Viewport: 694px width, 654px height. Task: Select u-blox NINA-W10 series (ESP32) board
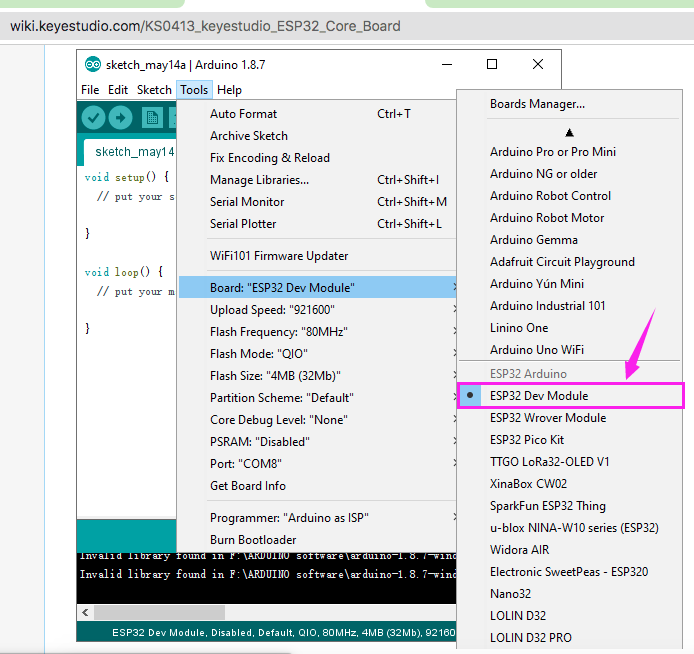(x=571, y=528)
